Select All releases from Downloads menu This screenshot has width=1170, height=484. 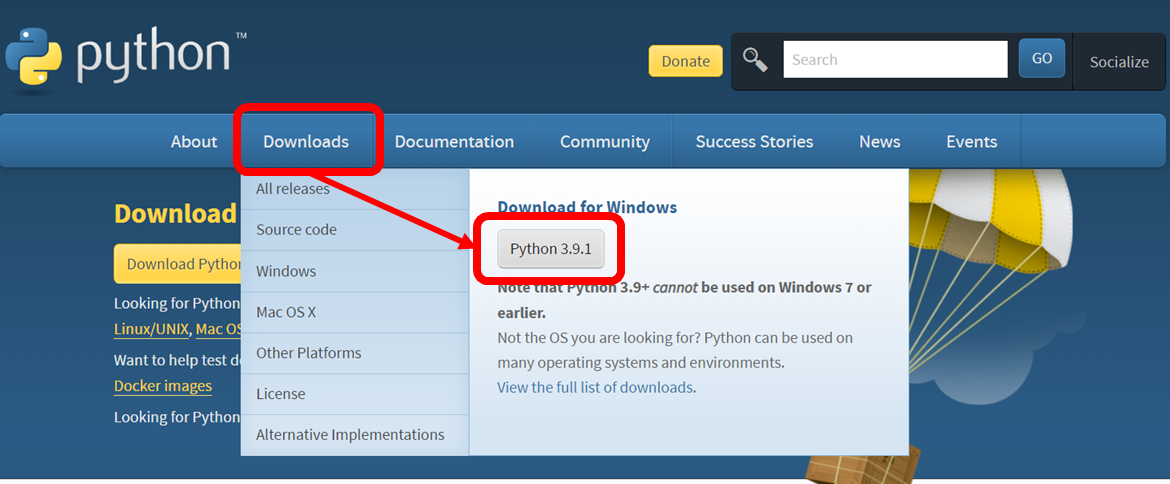(x=354, y=189)
